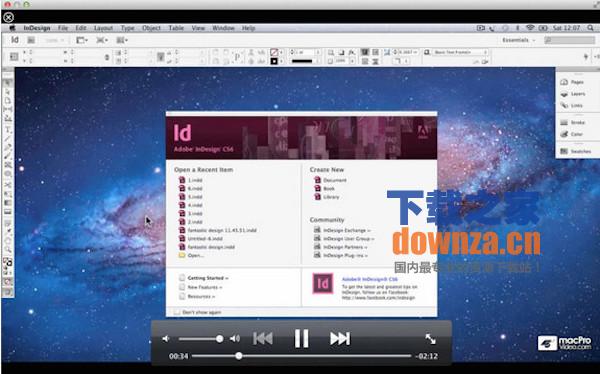The image size is (600, 374).
Task: Click the Open... recent item link
Action: coord(191,255)
